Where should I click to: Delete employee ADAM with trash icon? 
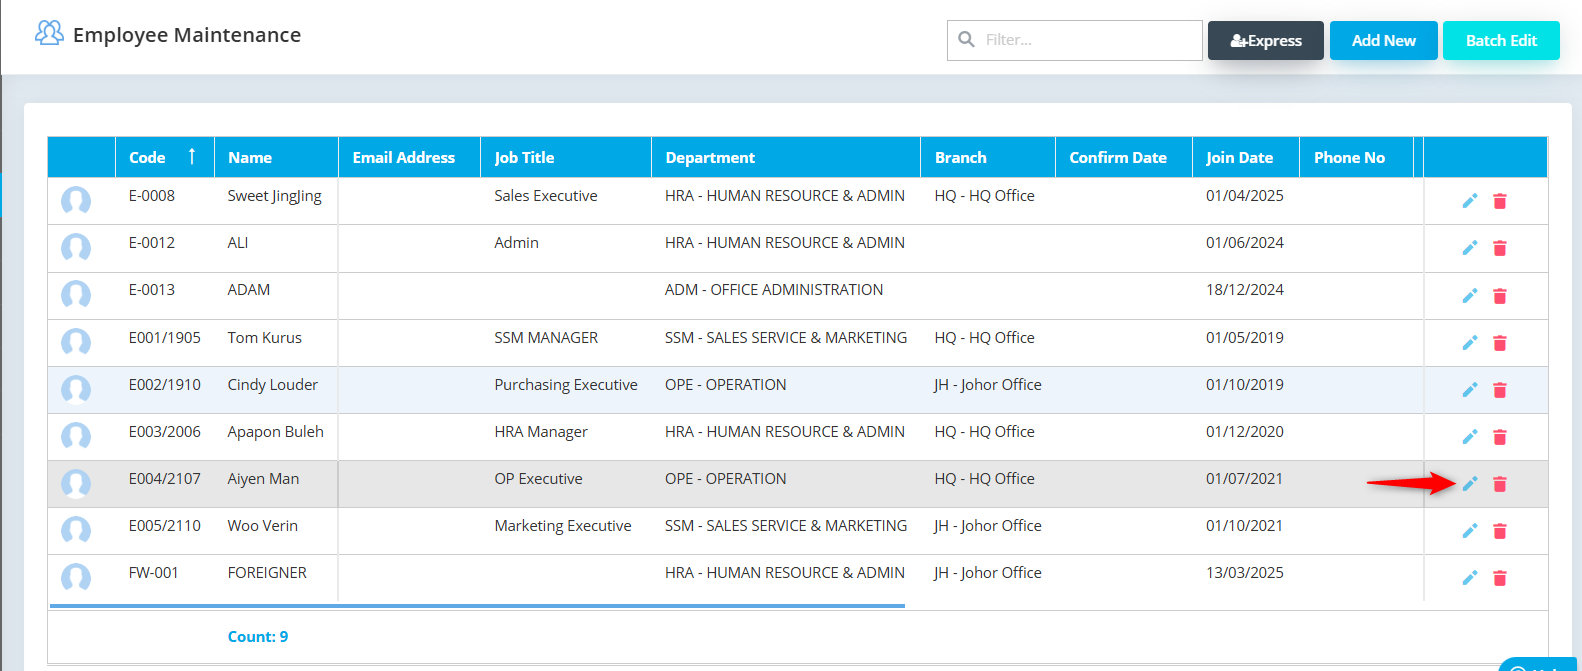[x=1499, y=296]
